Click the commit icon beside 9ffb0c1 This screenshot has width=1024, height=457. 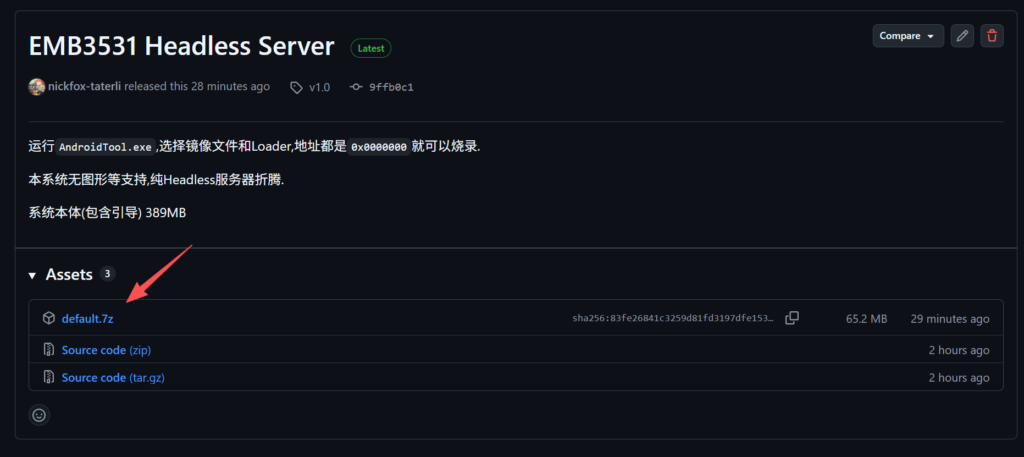point(355,87)
